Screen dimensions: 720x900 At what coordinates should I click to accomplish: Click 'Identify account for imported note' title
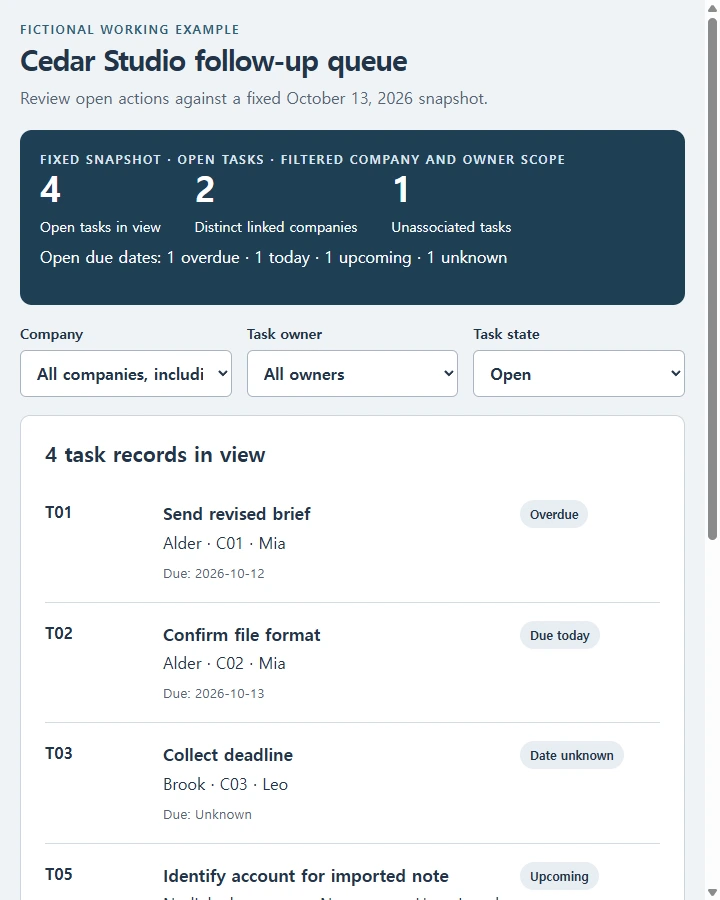point(306,876)
